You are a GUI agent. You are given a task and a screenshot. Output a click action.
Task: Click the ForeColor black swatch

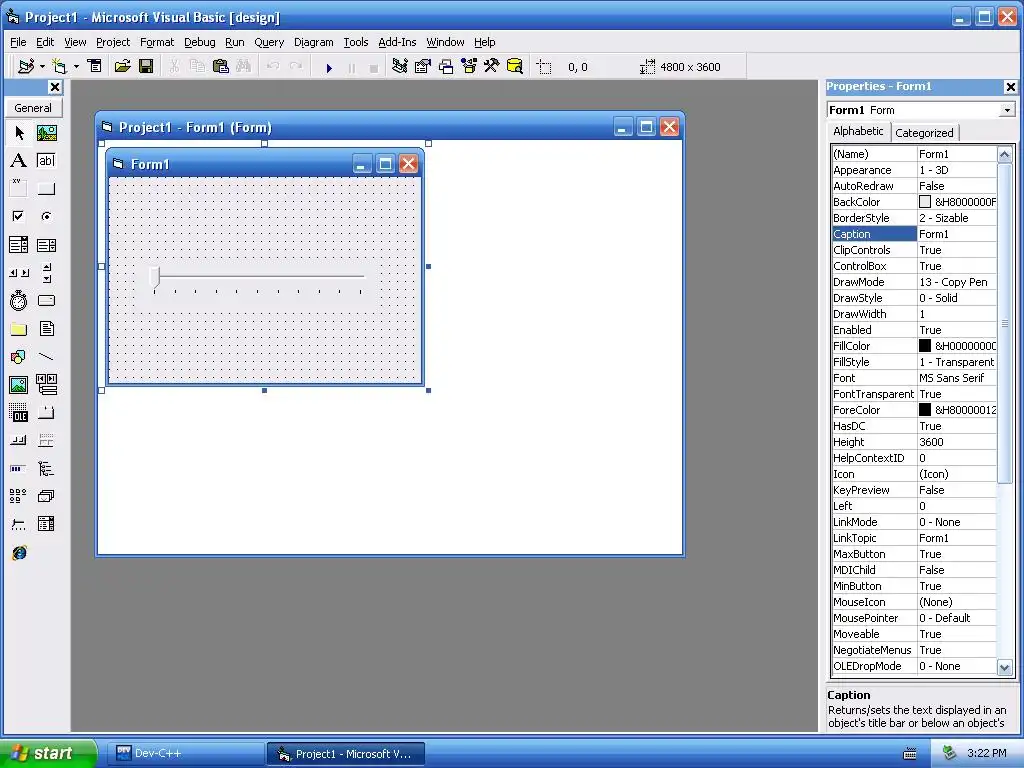coord(925,409)
